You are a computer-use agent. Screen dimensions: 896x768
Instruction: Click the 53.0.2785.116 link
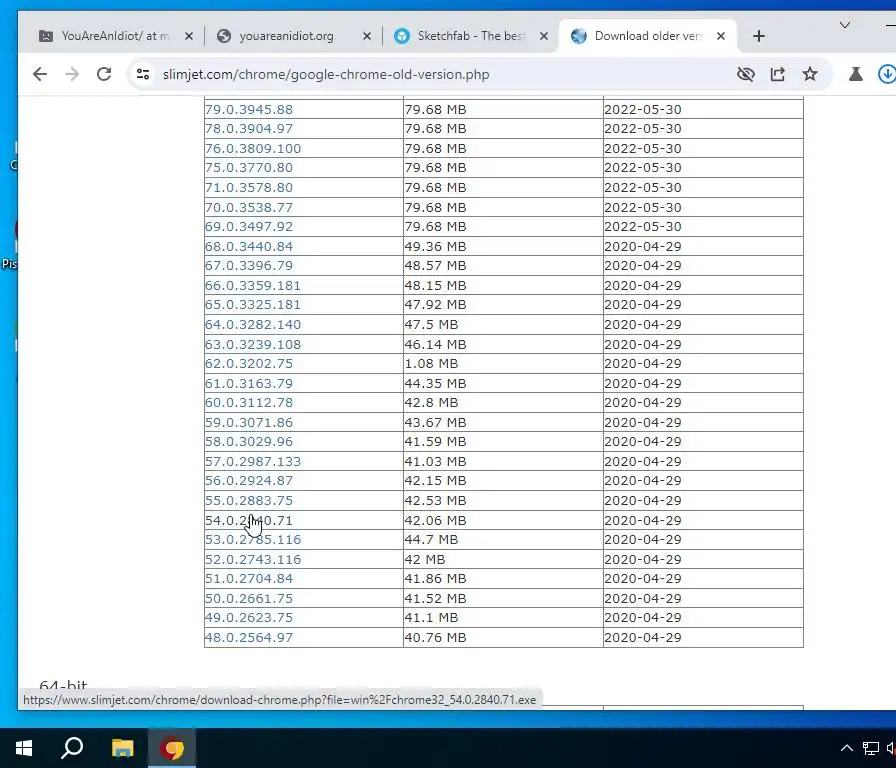pos(253,539)
